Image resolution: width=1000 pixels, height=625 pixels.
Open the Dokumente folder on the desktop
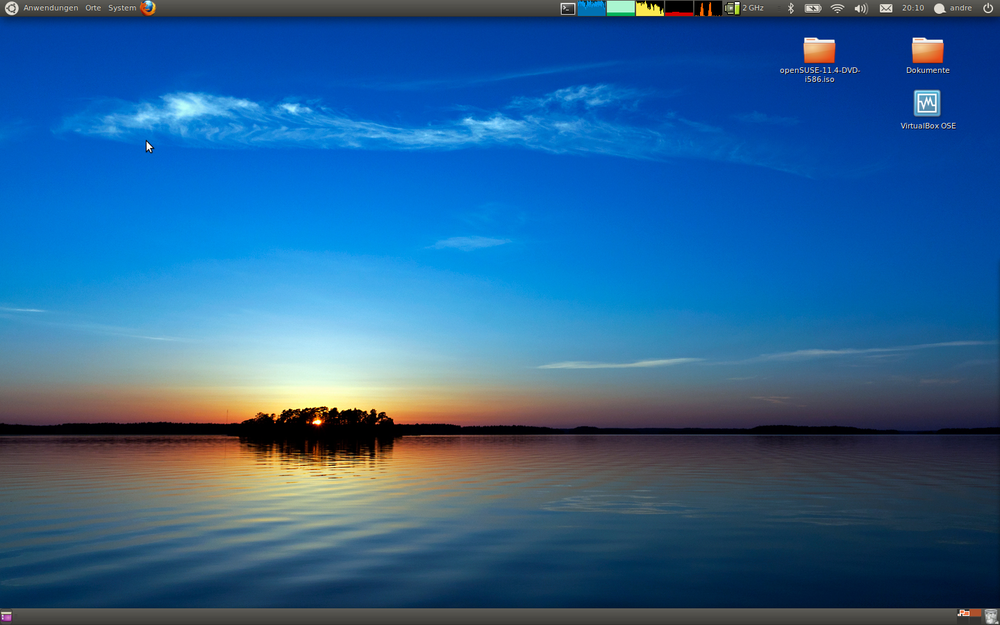(927, 48)
